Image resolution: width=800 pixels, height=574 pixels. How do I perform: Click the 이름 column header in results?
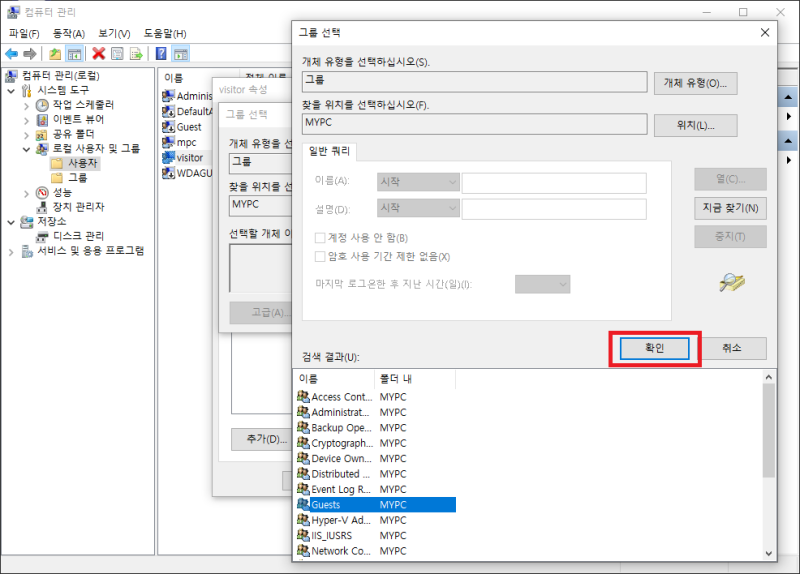tap(334, 379)
